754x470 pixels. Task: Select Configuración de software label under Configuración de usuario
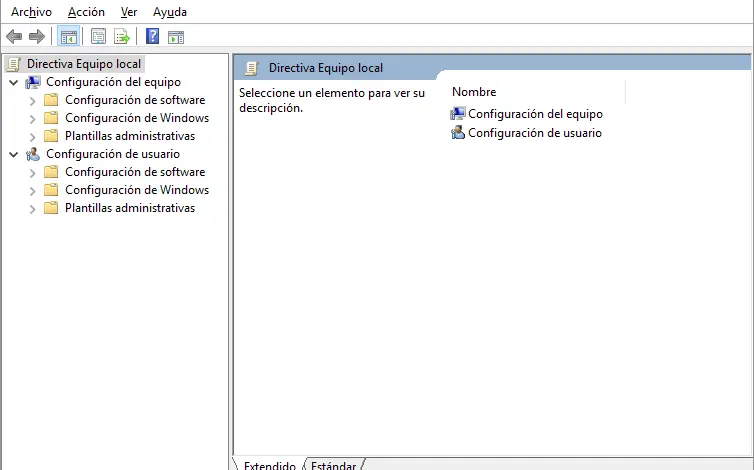coord(135,172)
